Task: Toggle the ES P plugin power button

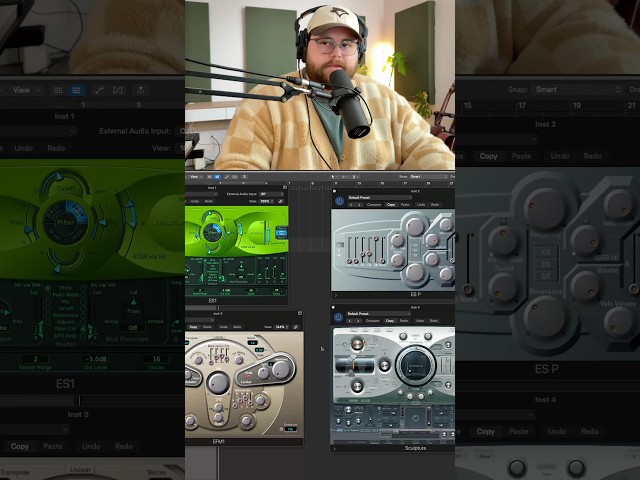Action: coord(340,201)
